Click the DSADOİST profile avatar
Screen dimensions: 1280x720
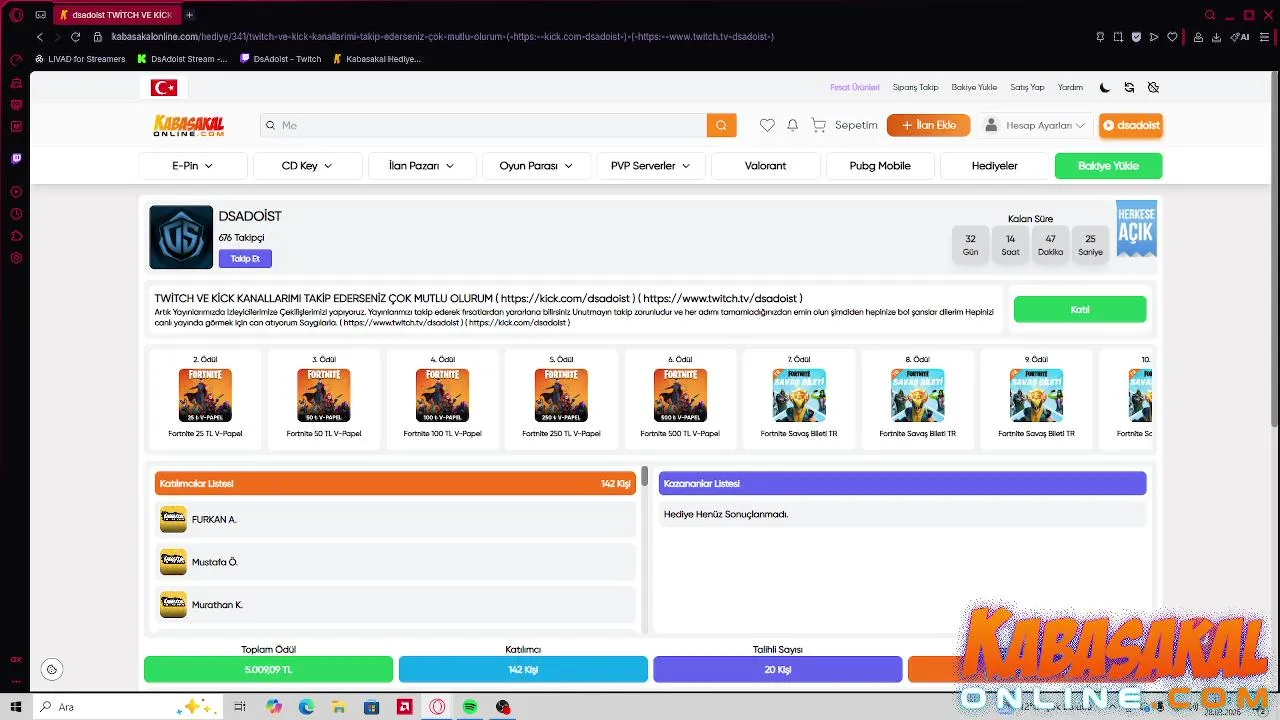pos(181,237)
